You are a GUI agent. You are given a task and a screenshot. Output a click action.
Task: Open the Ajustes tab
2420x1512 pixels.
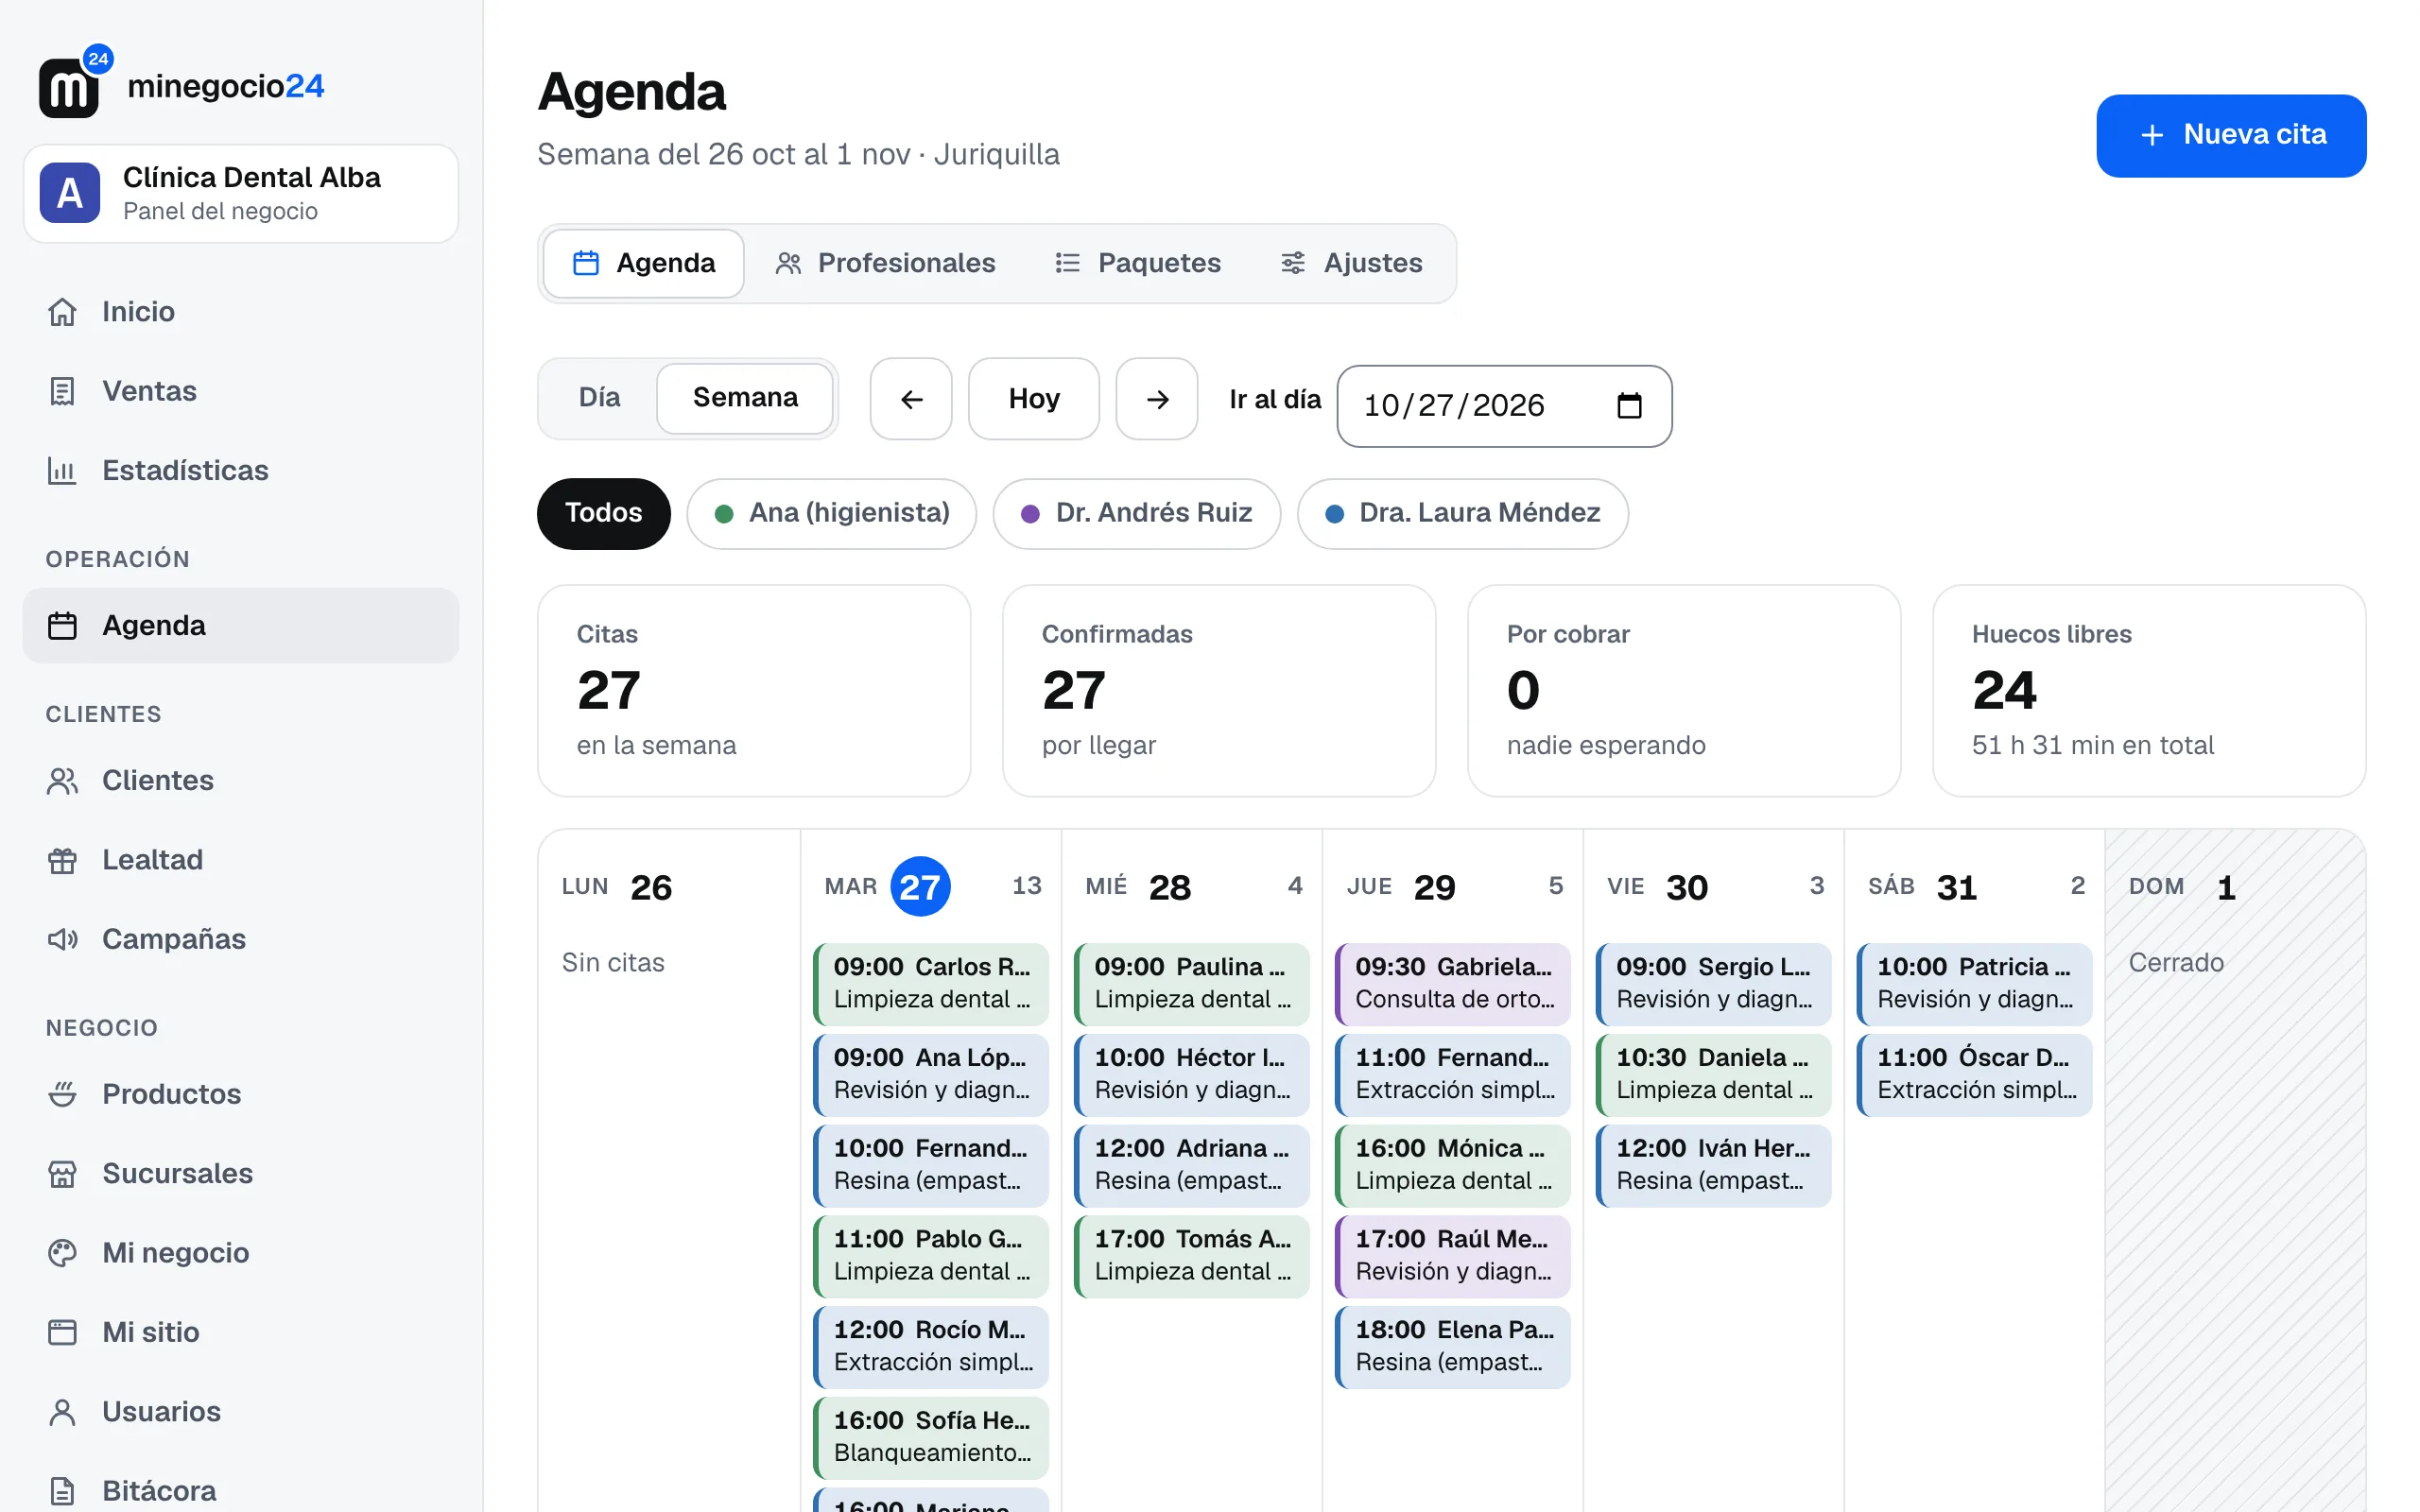1351,263
